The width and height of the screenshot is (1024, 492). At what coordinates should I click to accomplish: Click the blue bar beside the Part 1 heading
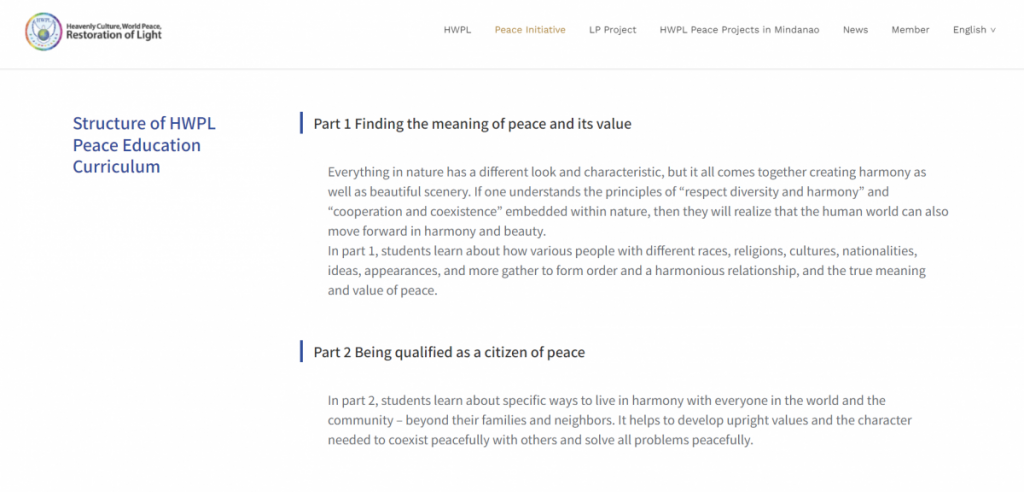[301, 123]
